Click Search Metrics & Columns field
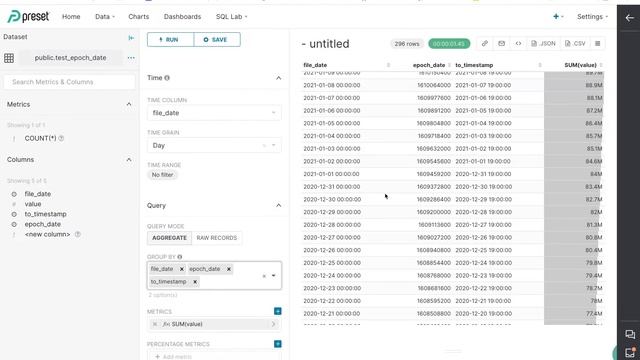Viewport: 640px width, 360px height. pyautogui.click(x=69, y=82)
